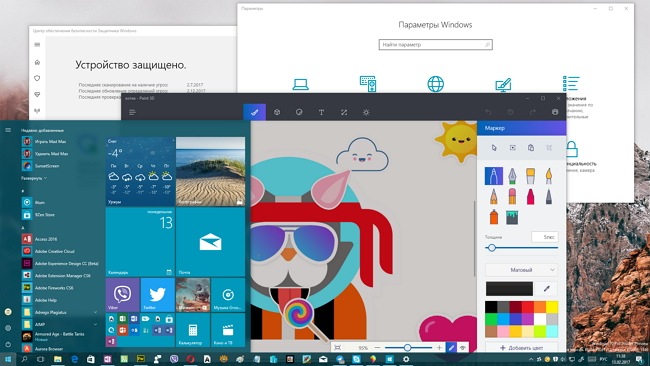The width and height of the screenshot is (650, 366).
Task: Click the Добавить цвет button
Action: [521, 347]
